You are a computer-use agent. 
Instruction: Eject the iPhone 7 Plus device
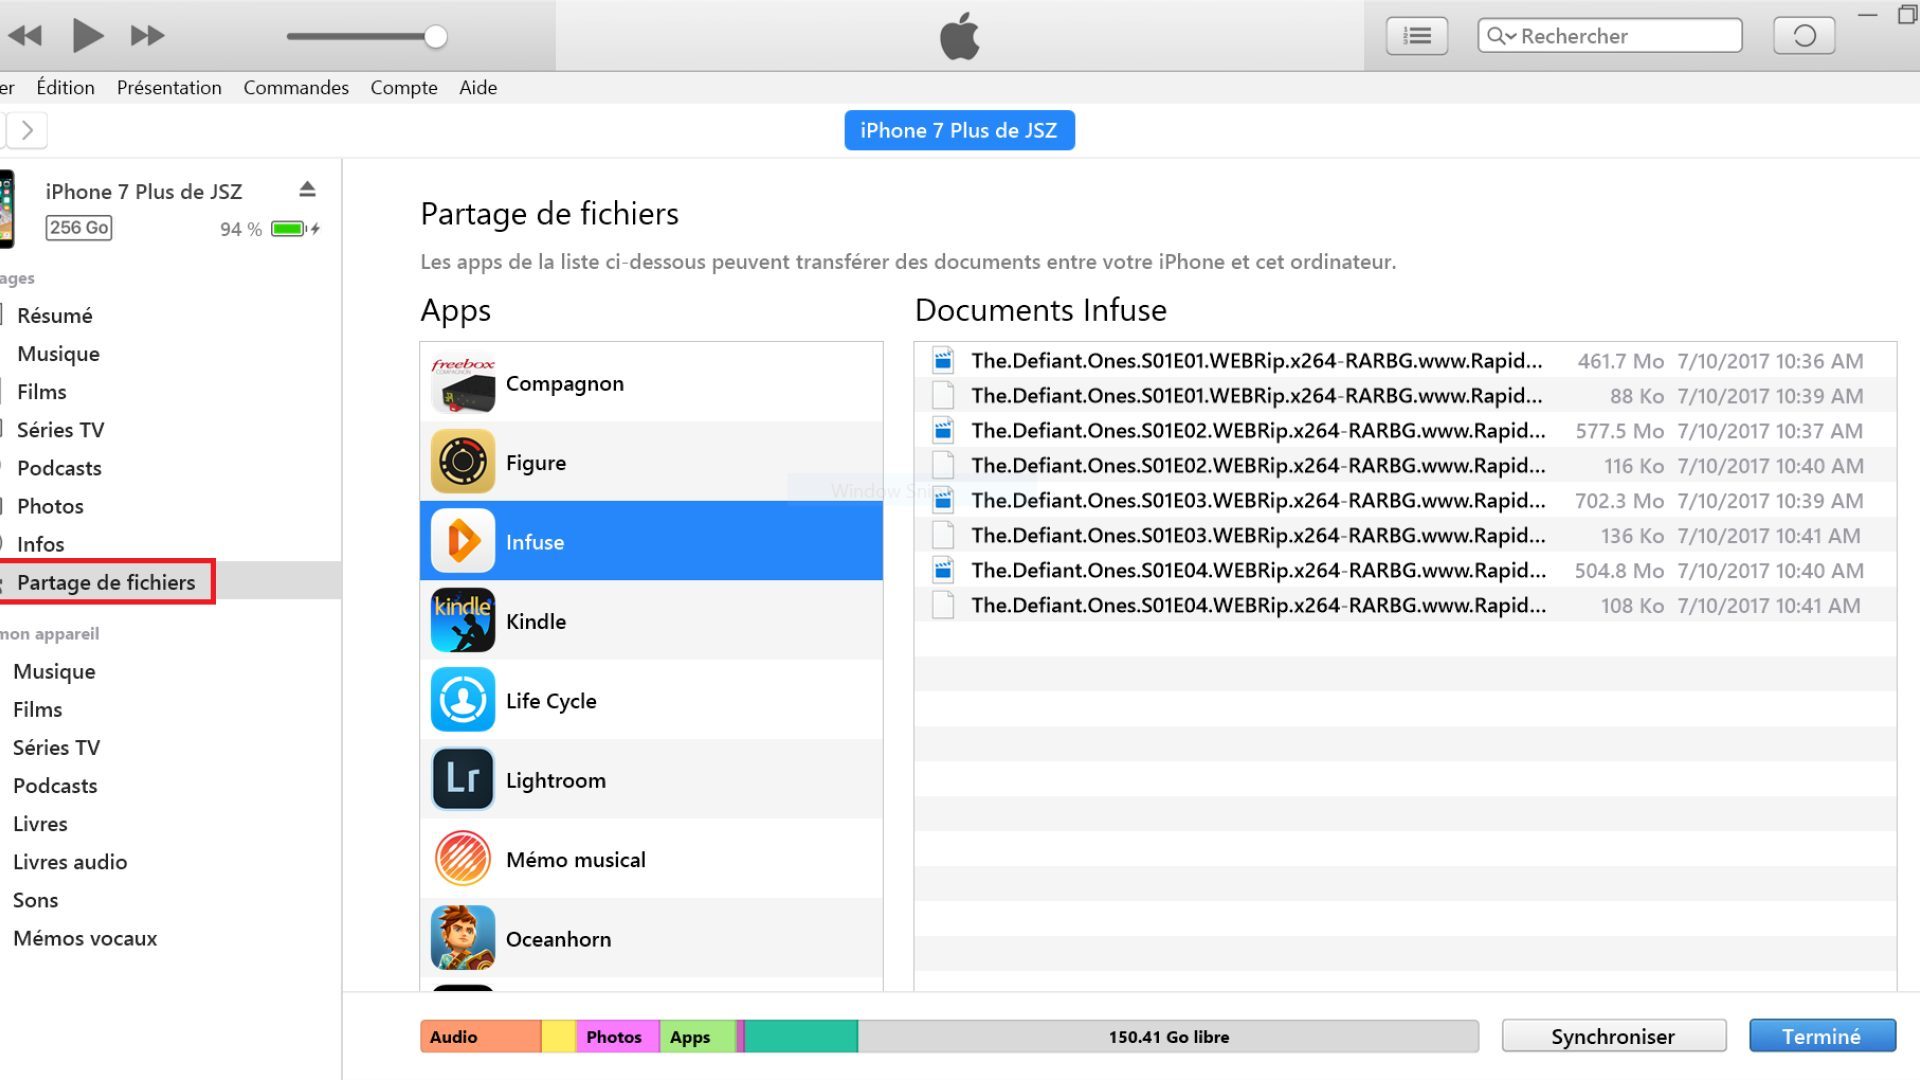point(308,189)
